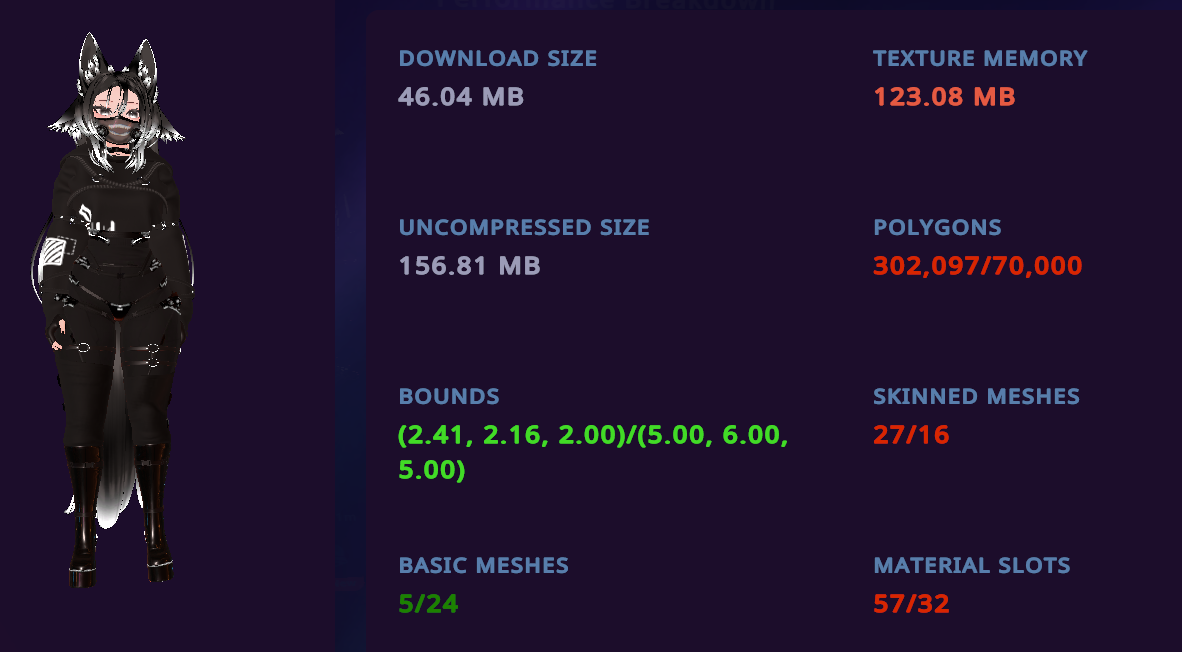Click the 302,097/70,000 polygon count
This screenshot has width=1182, height=652.
978,265
